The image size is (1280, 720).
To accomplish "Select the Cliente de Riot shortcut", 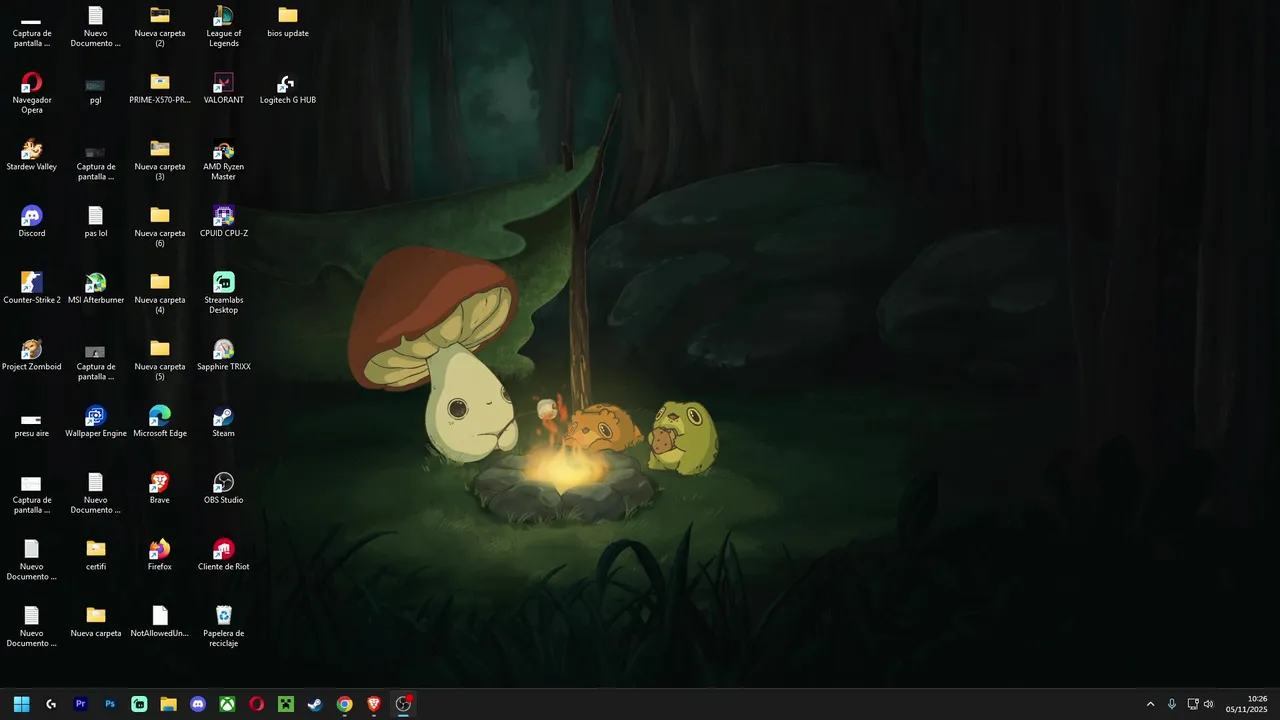I will (x=224, y=555).
